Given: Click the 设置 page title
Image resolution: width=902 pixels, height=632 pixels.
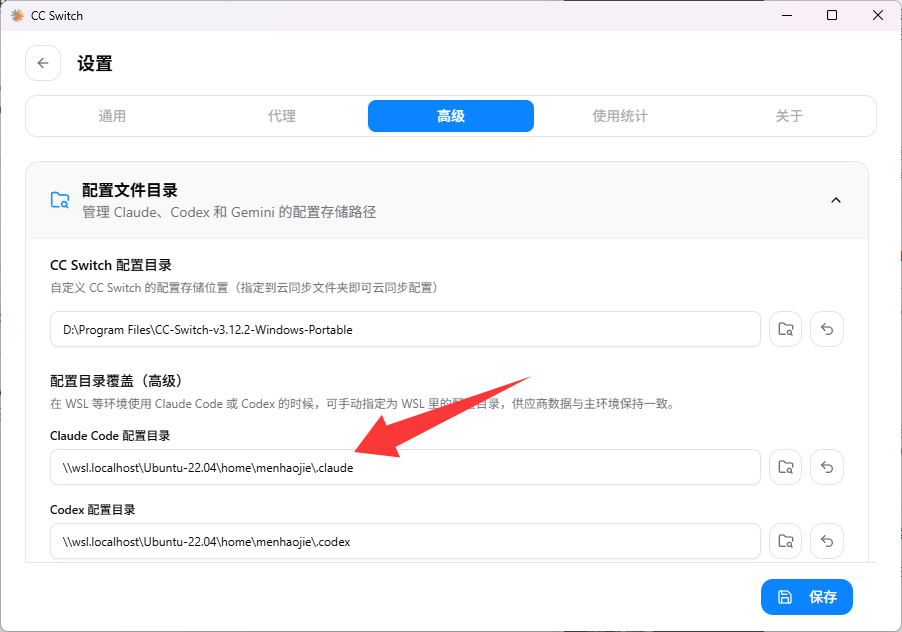Looking at the screenshot, I should pos(95,63).
